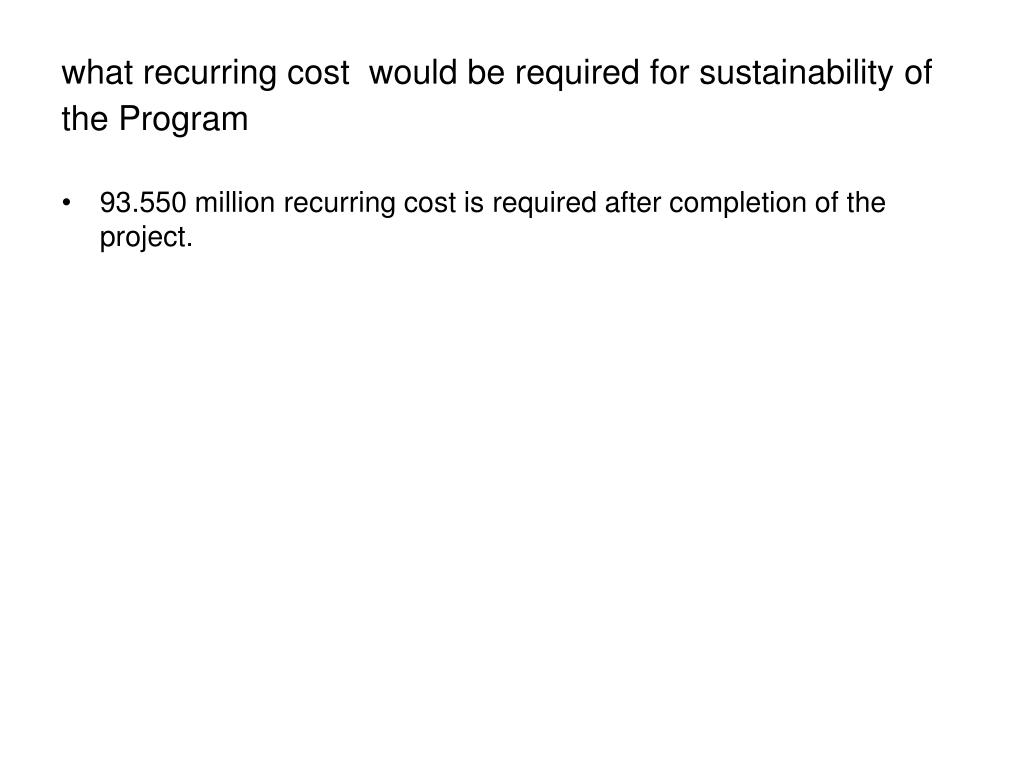
Task: Click the word 'cost' in the title
Action: coord(318,72)
